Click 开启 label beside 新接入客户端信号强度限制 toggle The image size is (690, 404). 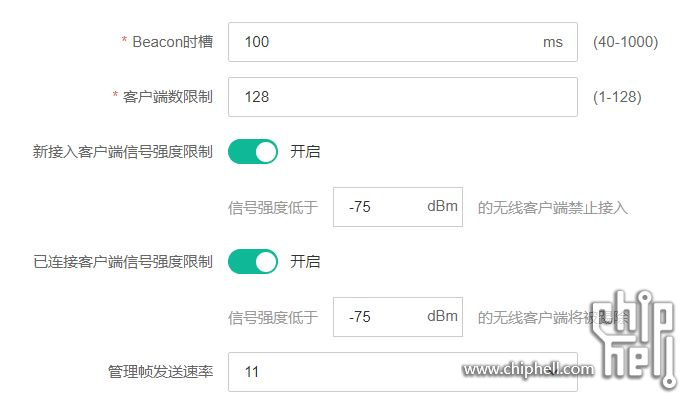click(x=305, y=152)
